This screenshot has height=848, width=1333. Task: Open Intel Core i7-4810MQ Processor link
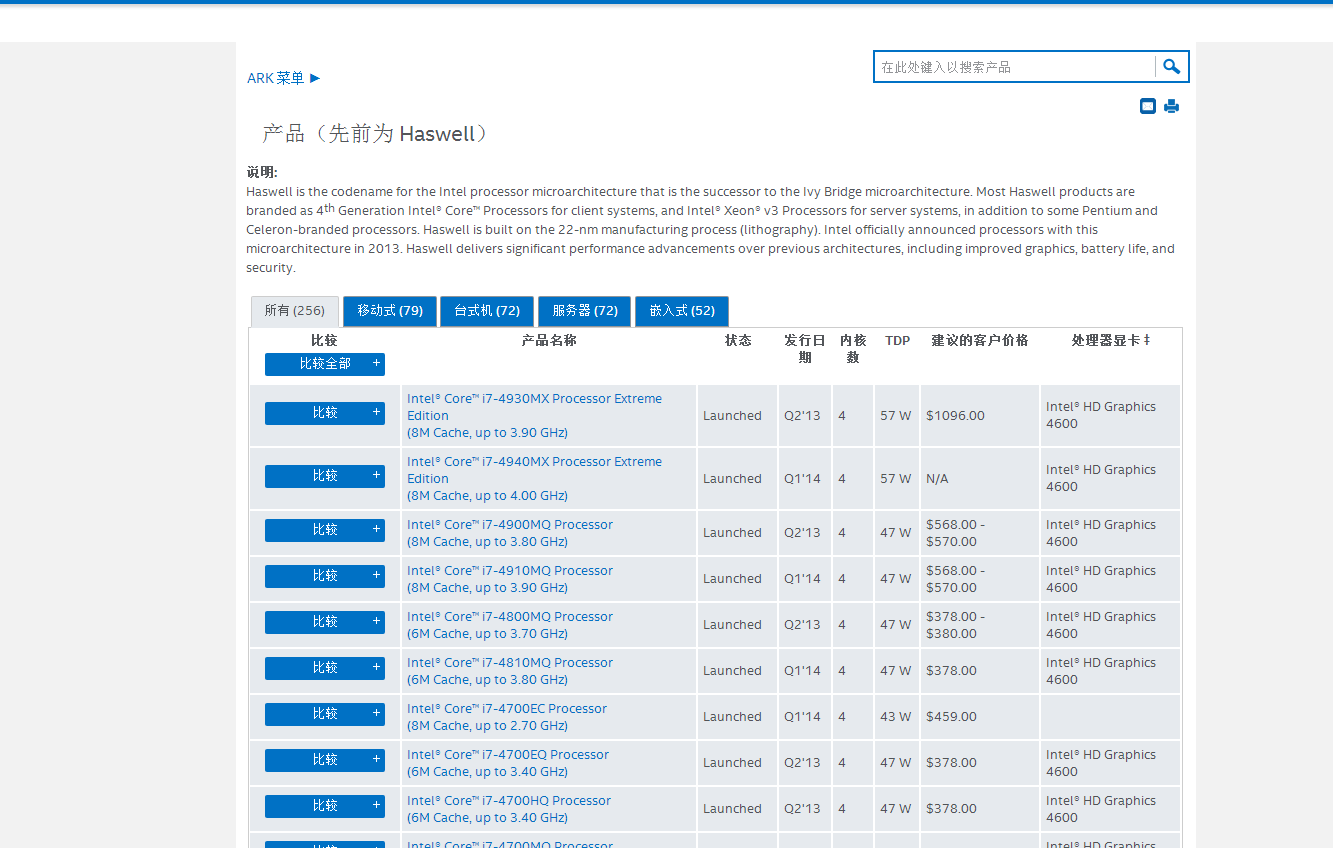click(510, 671)
